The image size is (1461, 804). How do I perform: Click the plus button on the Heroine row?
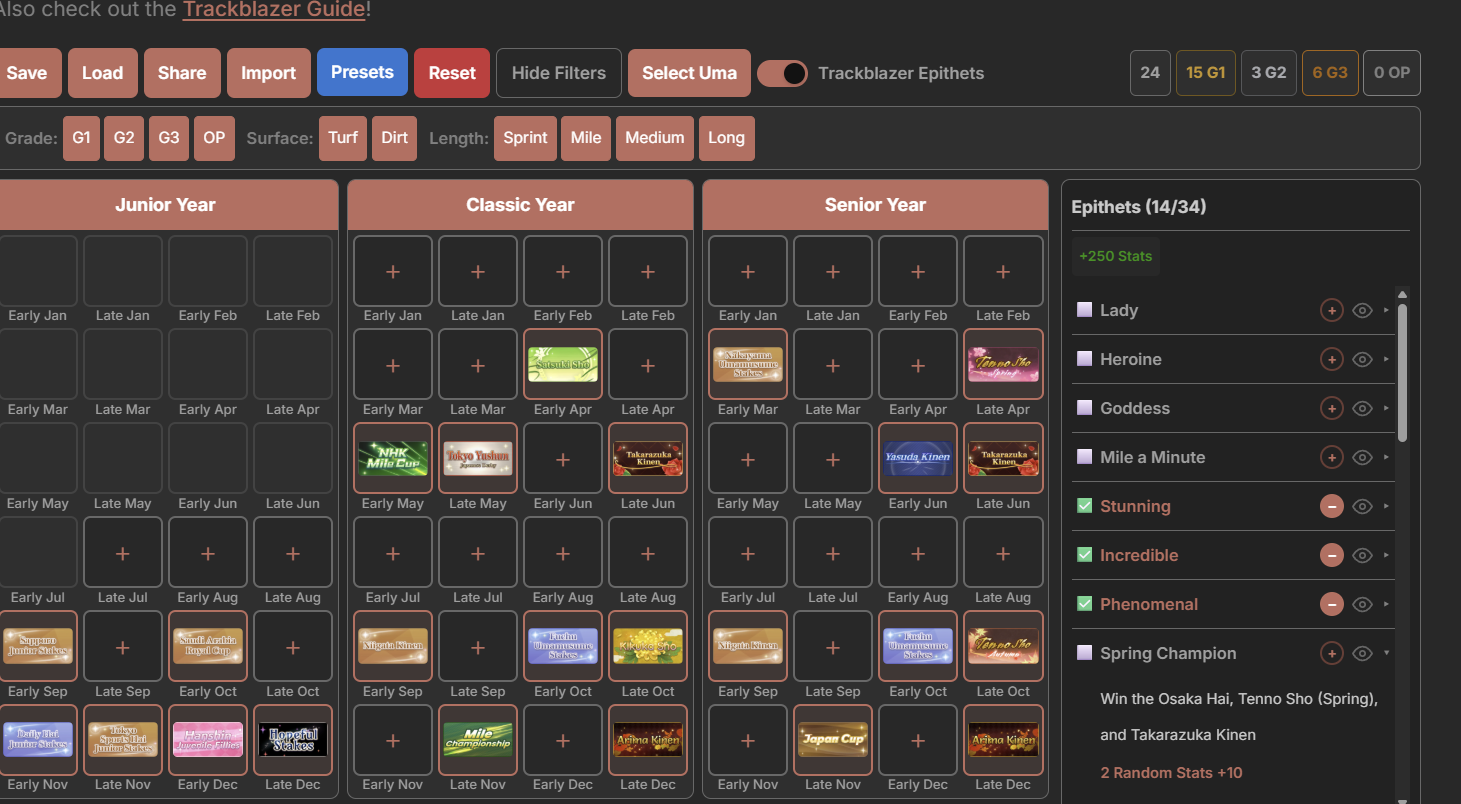(1331, 359)
